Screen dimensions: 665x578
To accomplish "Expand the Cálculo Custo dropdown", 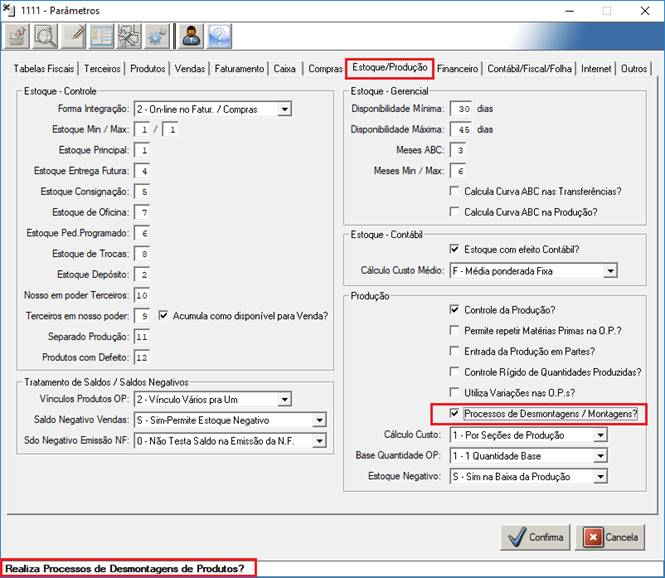I will click(x=601, y=435).
